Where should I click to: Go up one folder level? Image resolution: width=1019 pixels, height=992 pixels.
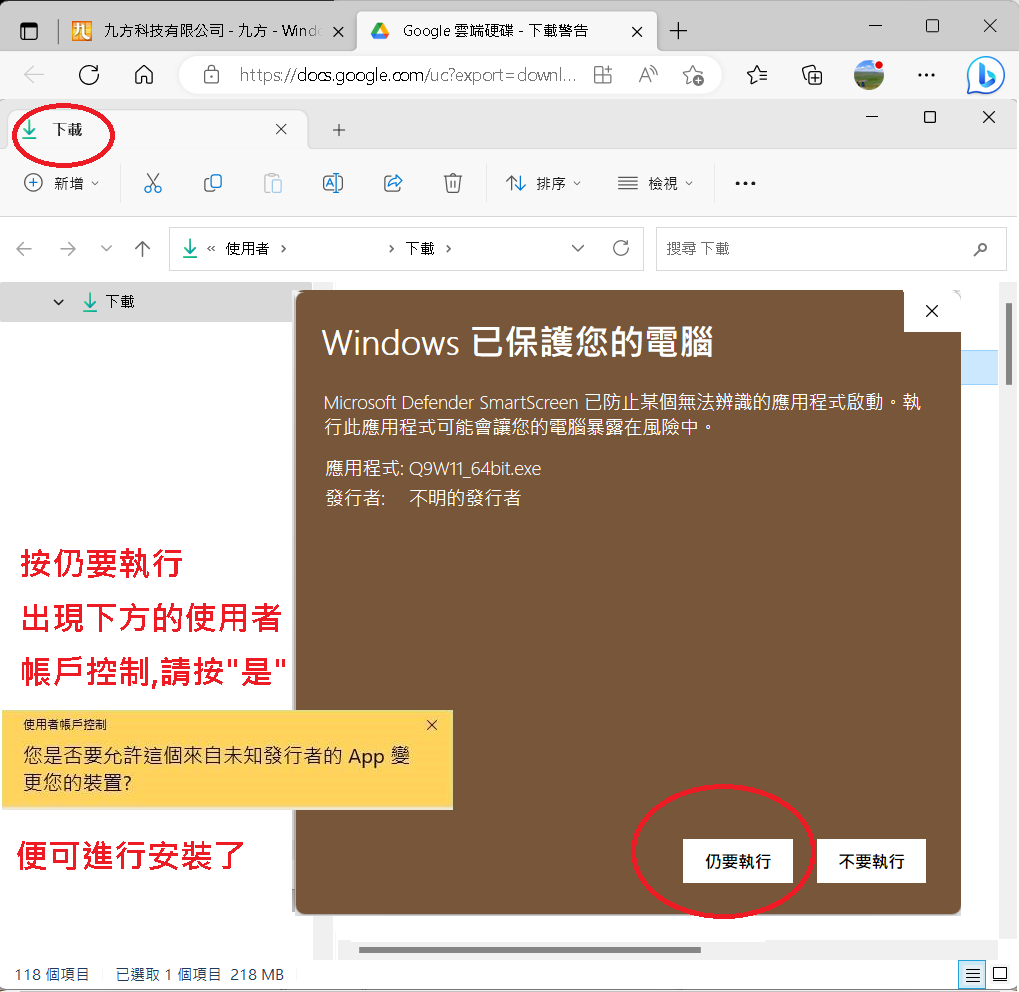tap(142, 248)
